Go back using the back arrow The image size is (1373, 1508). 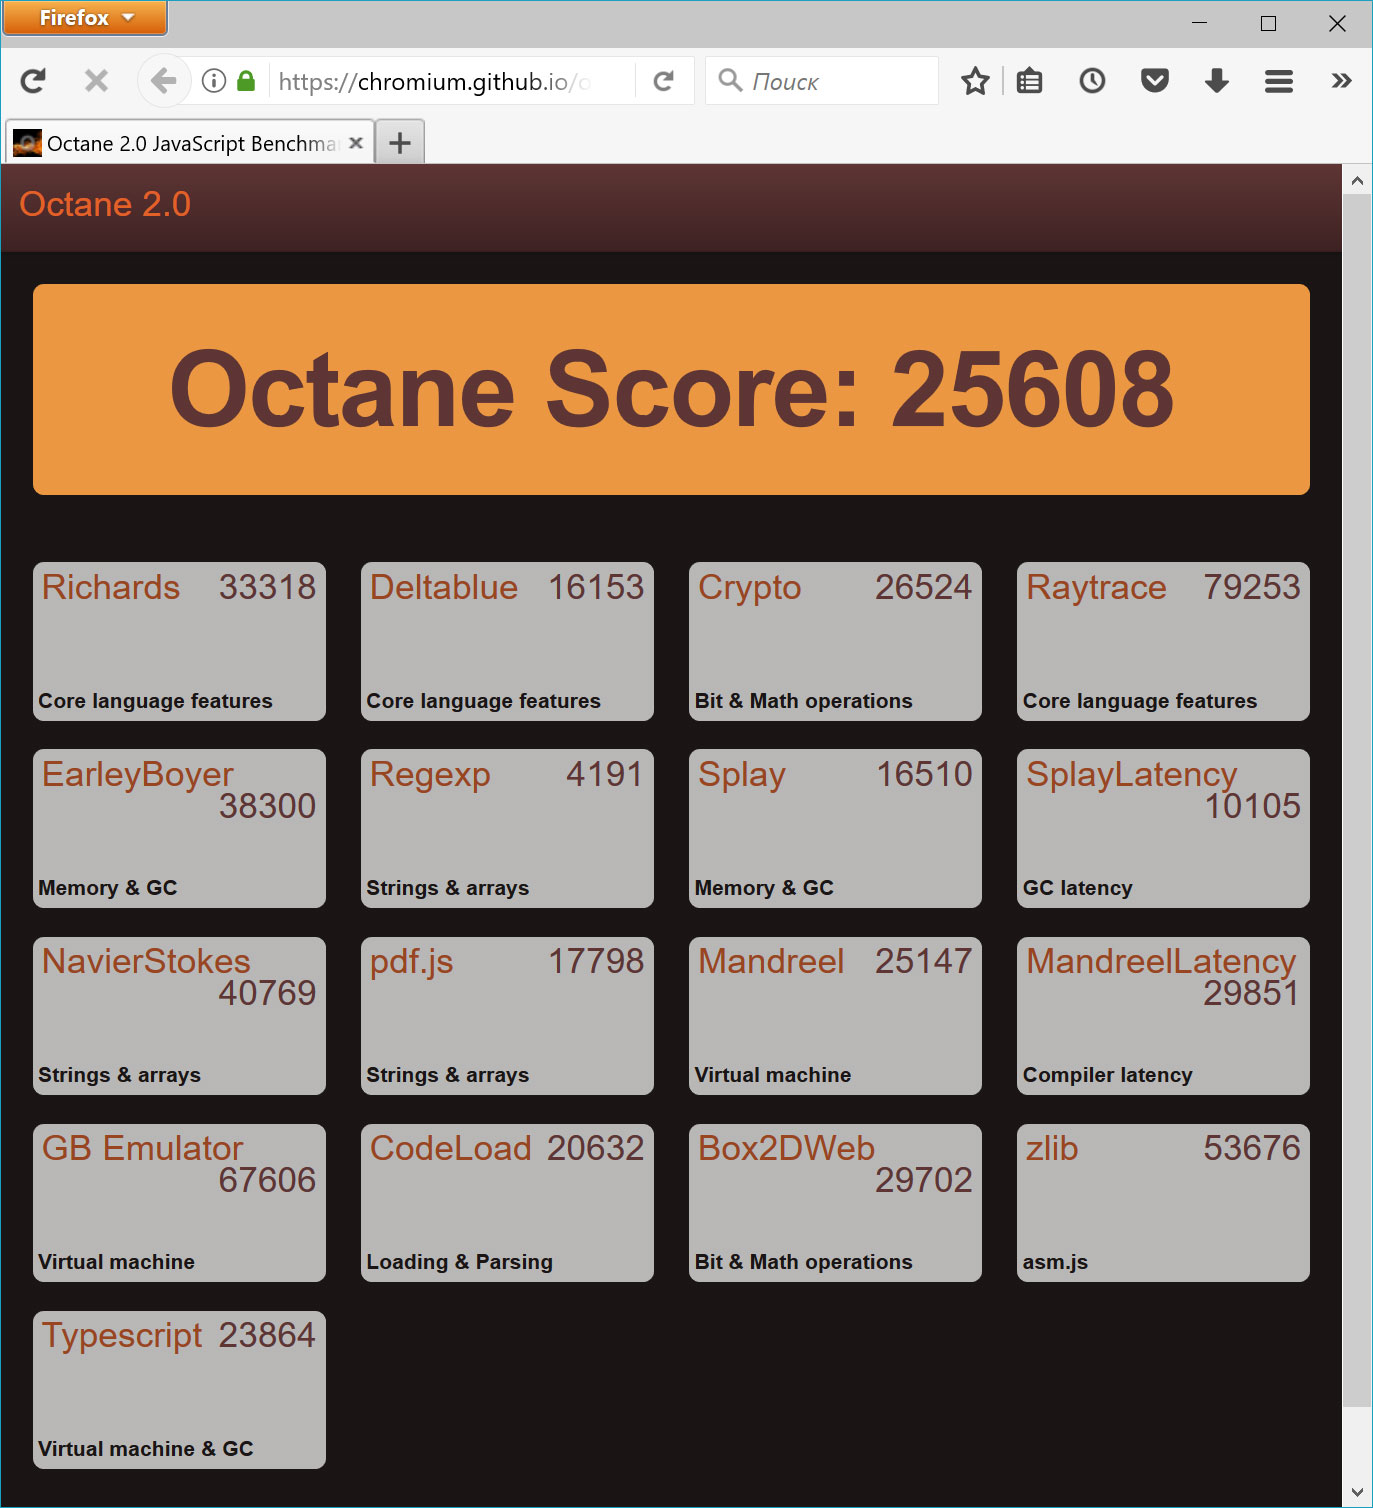[x=163, y=81]
